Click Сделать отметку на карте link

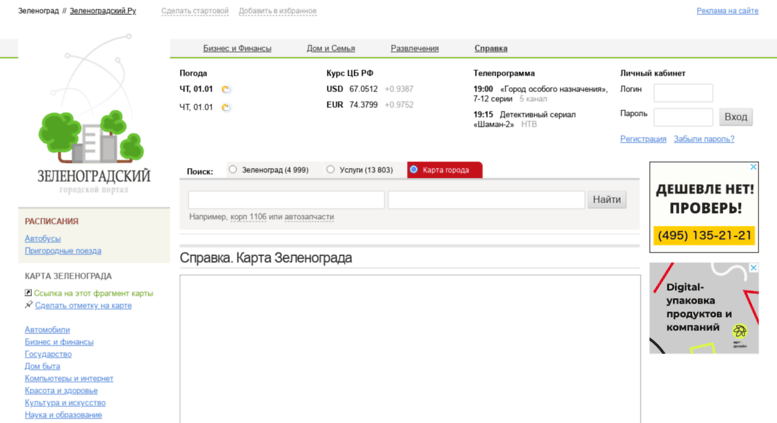(x=83, y=306)
